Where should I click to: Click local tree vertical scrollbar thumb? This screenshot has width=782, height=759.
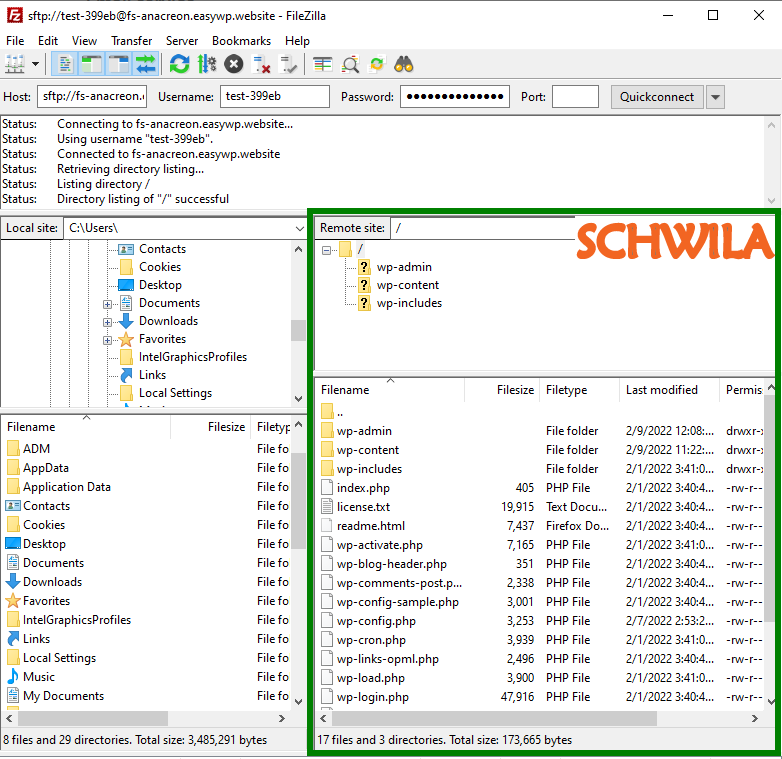(x=298, y=330)
